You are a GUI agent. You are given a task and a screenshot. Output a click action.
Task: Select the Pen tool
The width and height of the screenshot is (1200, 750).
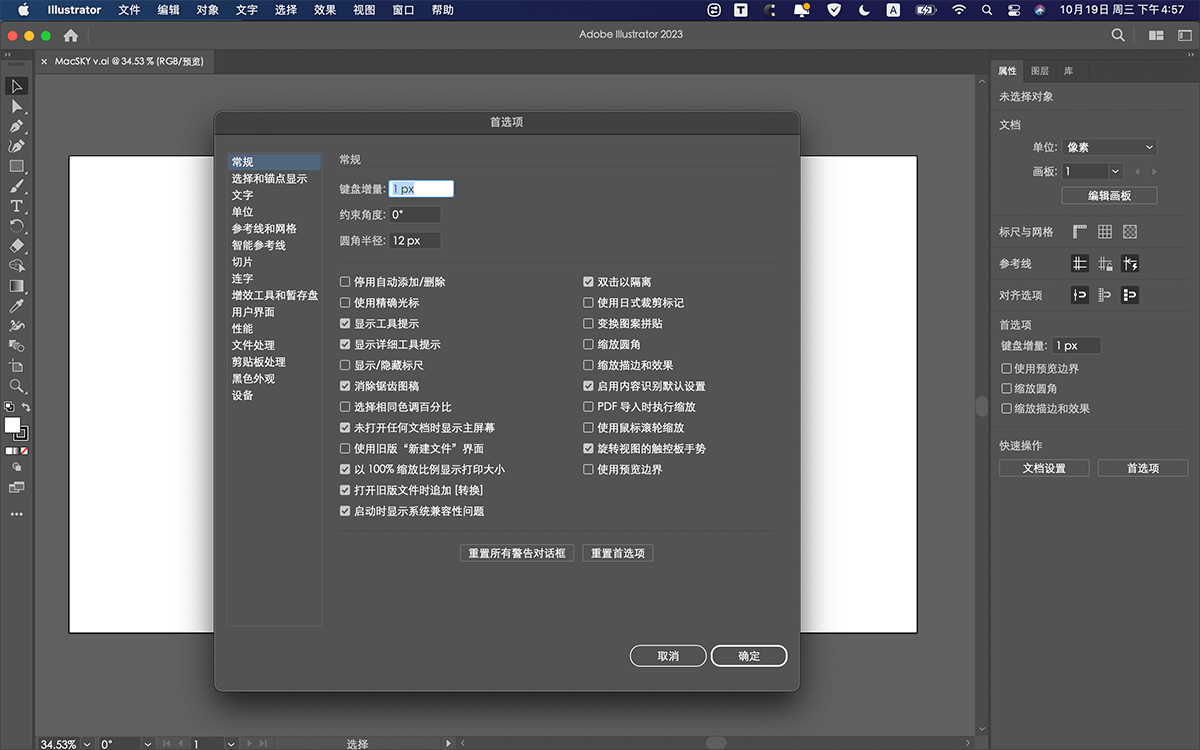click(x=17, y=127)
